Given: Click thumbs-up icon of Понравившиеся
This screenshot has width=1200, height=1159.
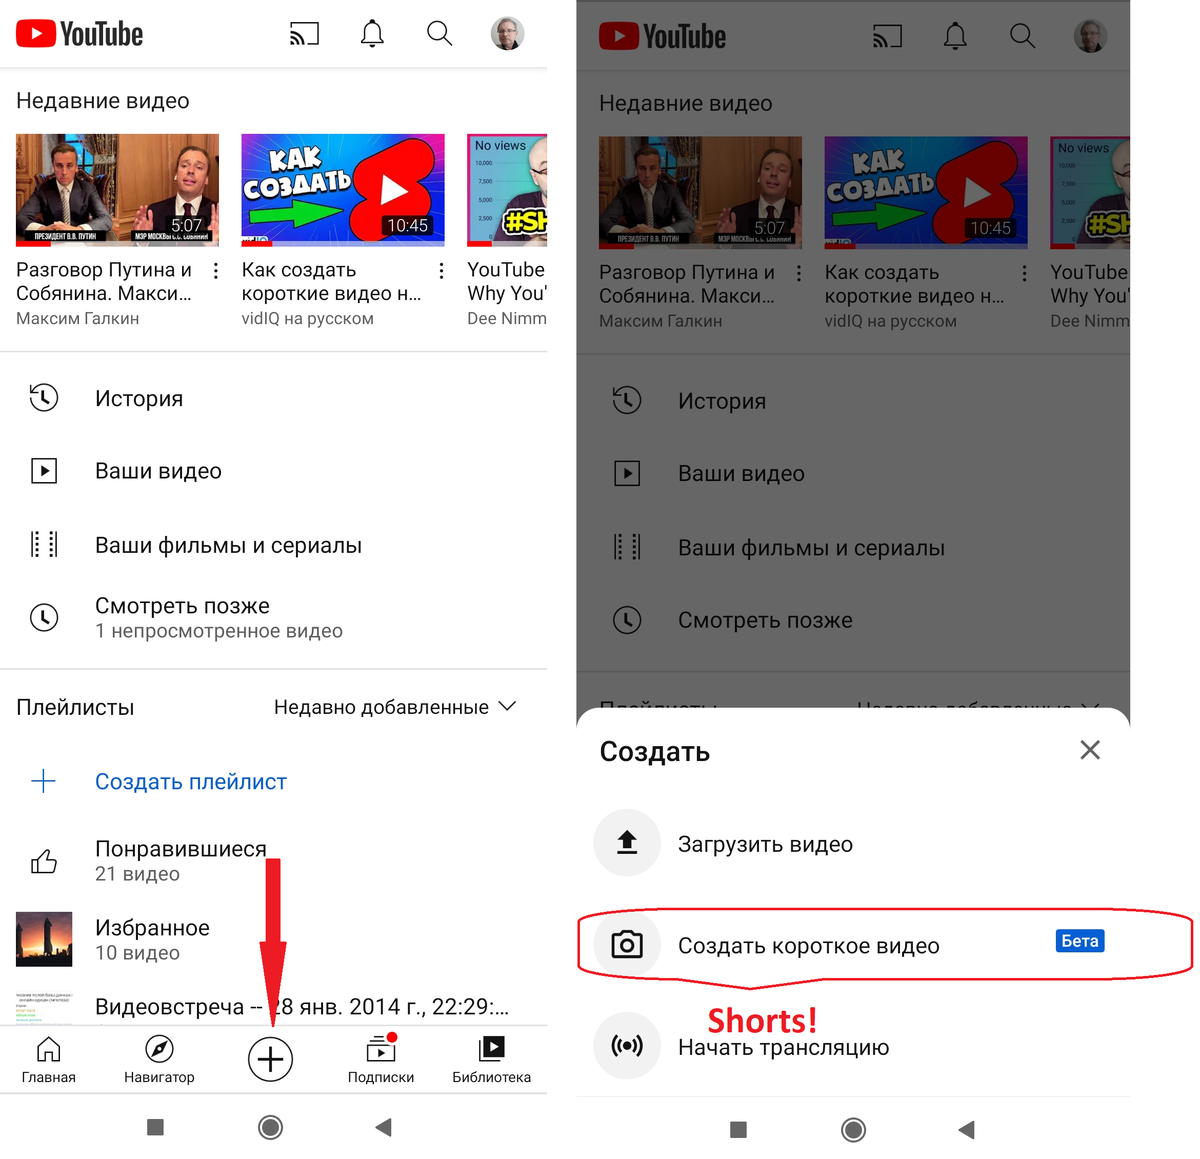Looking at the screenshot, I should (x=44, y=861).
